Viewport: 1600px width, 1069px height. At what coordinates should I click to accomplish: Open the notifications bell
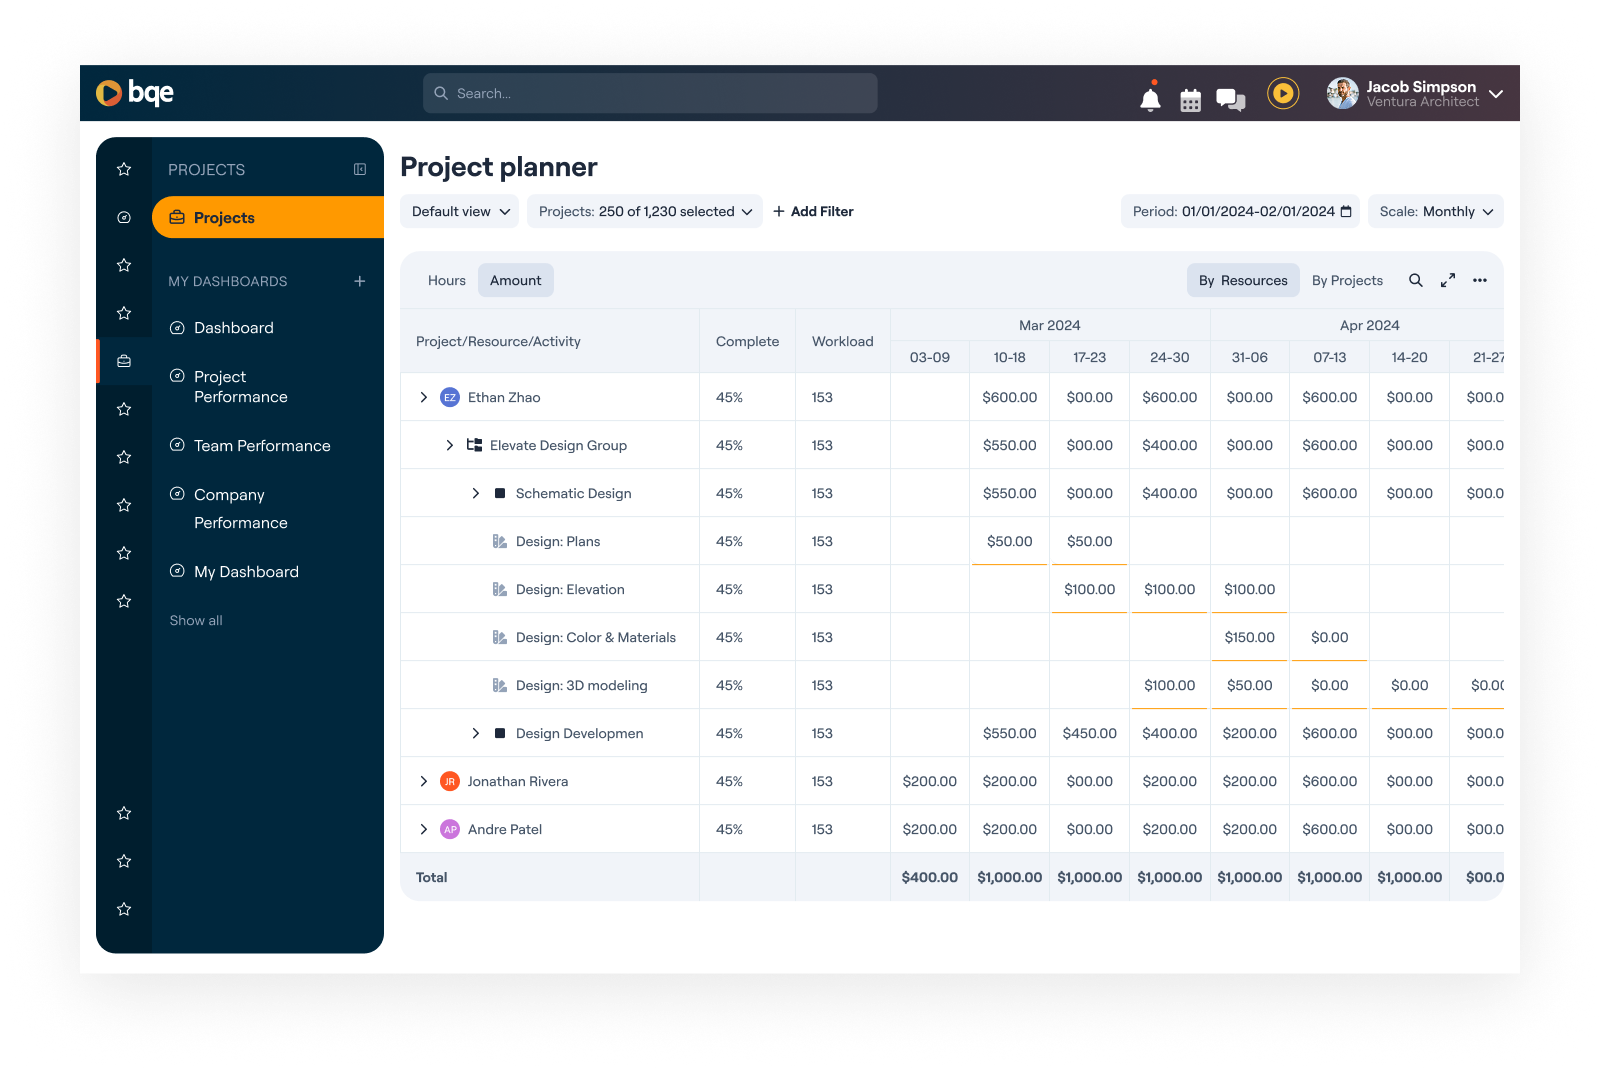(1149, 98)
